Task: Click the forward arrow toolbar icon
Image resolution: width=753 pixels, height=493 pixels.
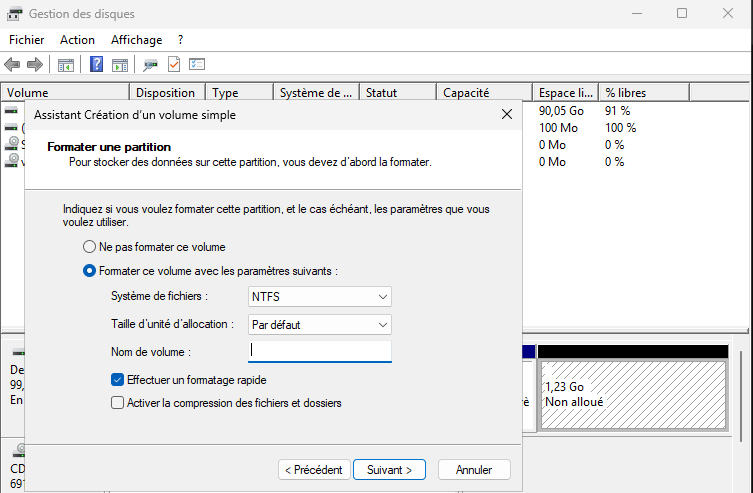Action: [x=34, y=65]
